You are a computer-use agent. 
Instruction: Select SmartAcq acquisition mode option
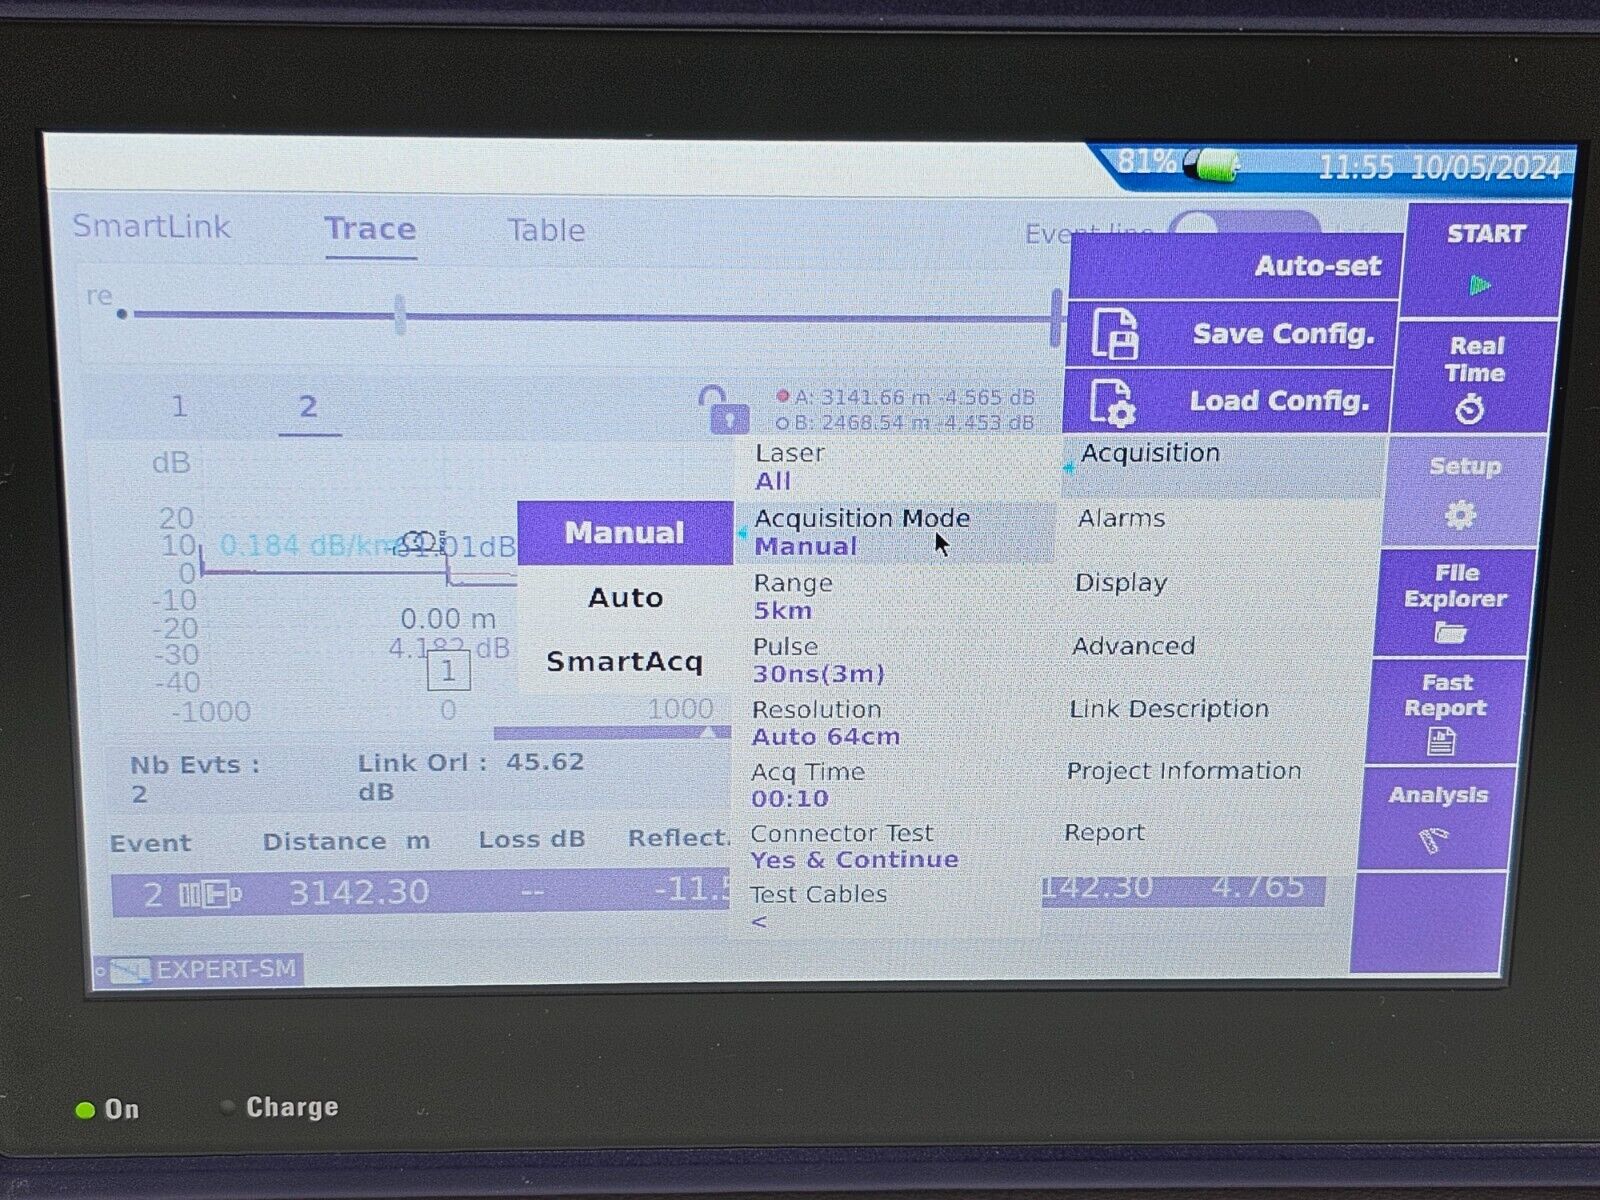(624, 662)
